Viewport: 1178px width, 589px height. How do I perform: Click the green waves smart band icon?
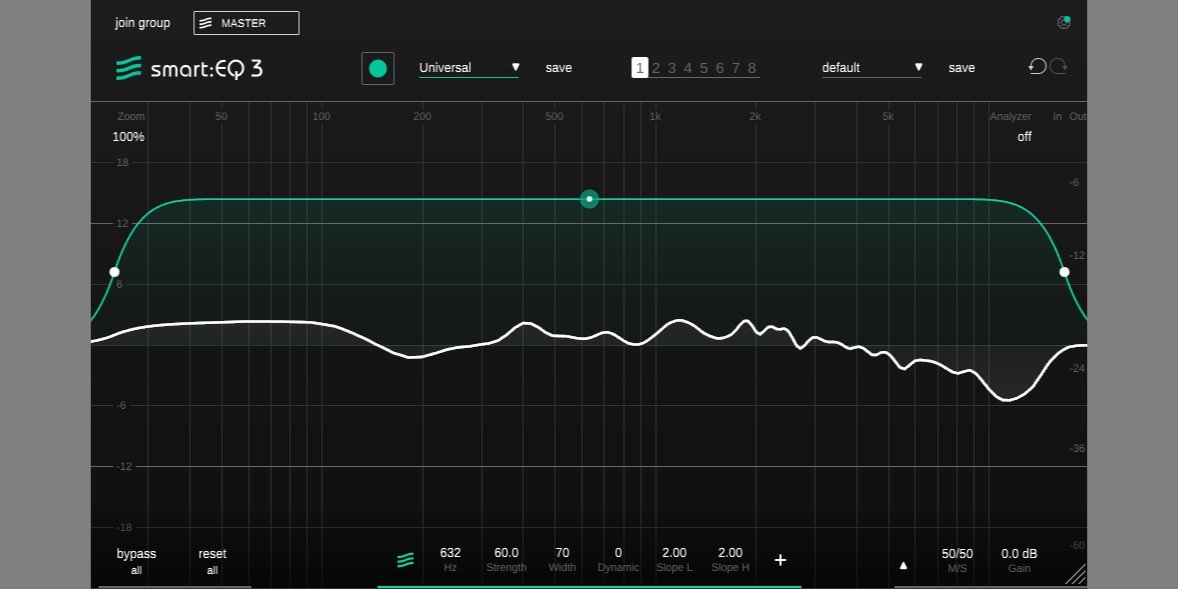click(406, 560)
